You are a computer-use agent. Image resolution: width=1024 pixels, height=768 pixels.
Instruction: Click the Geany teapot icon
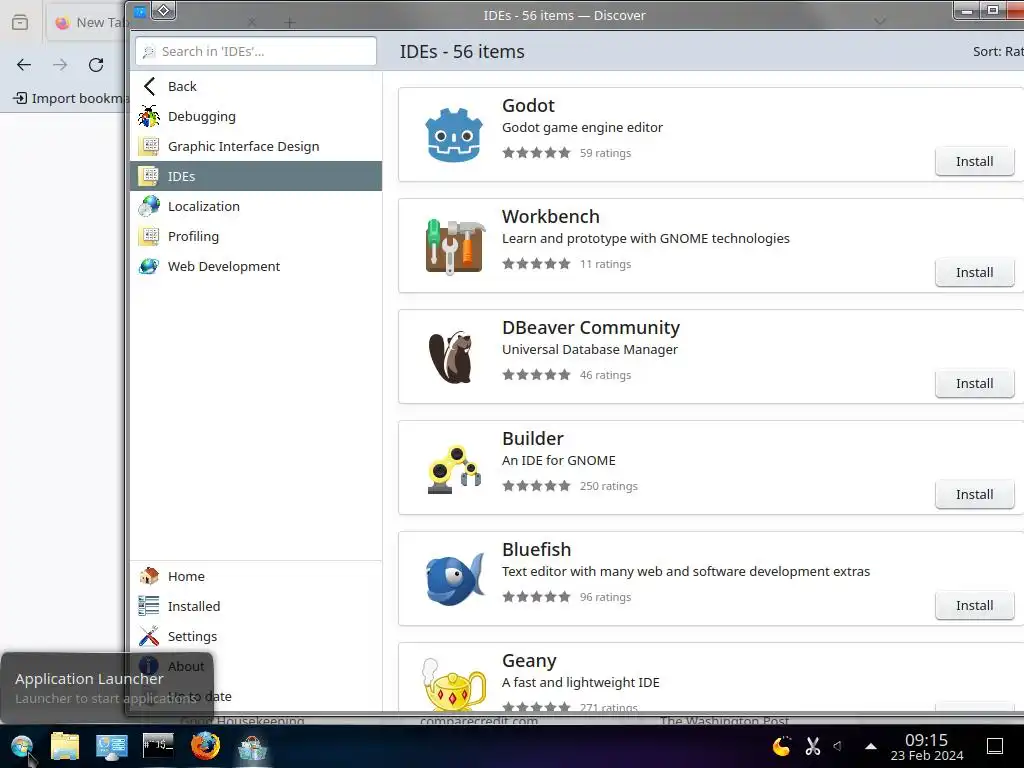tap(455, 684)
